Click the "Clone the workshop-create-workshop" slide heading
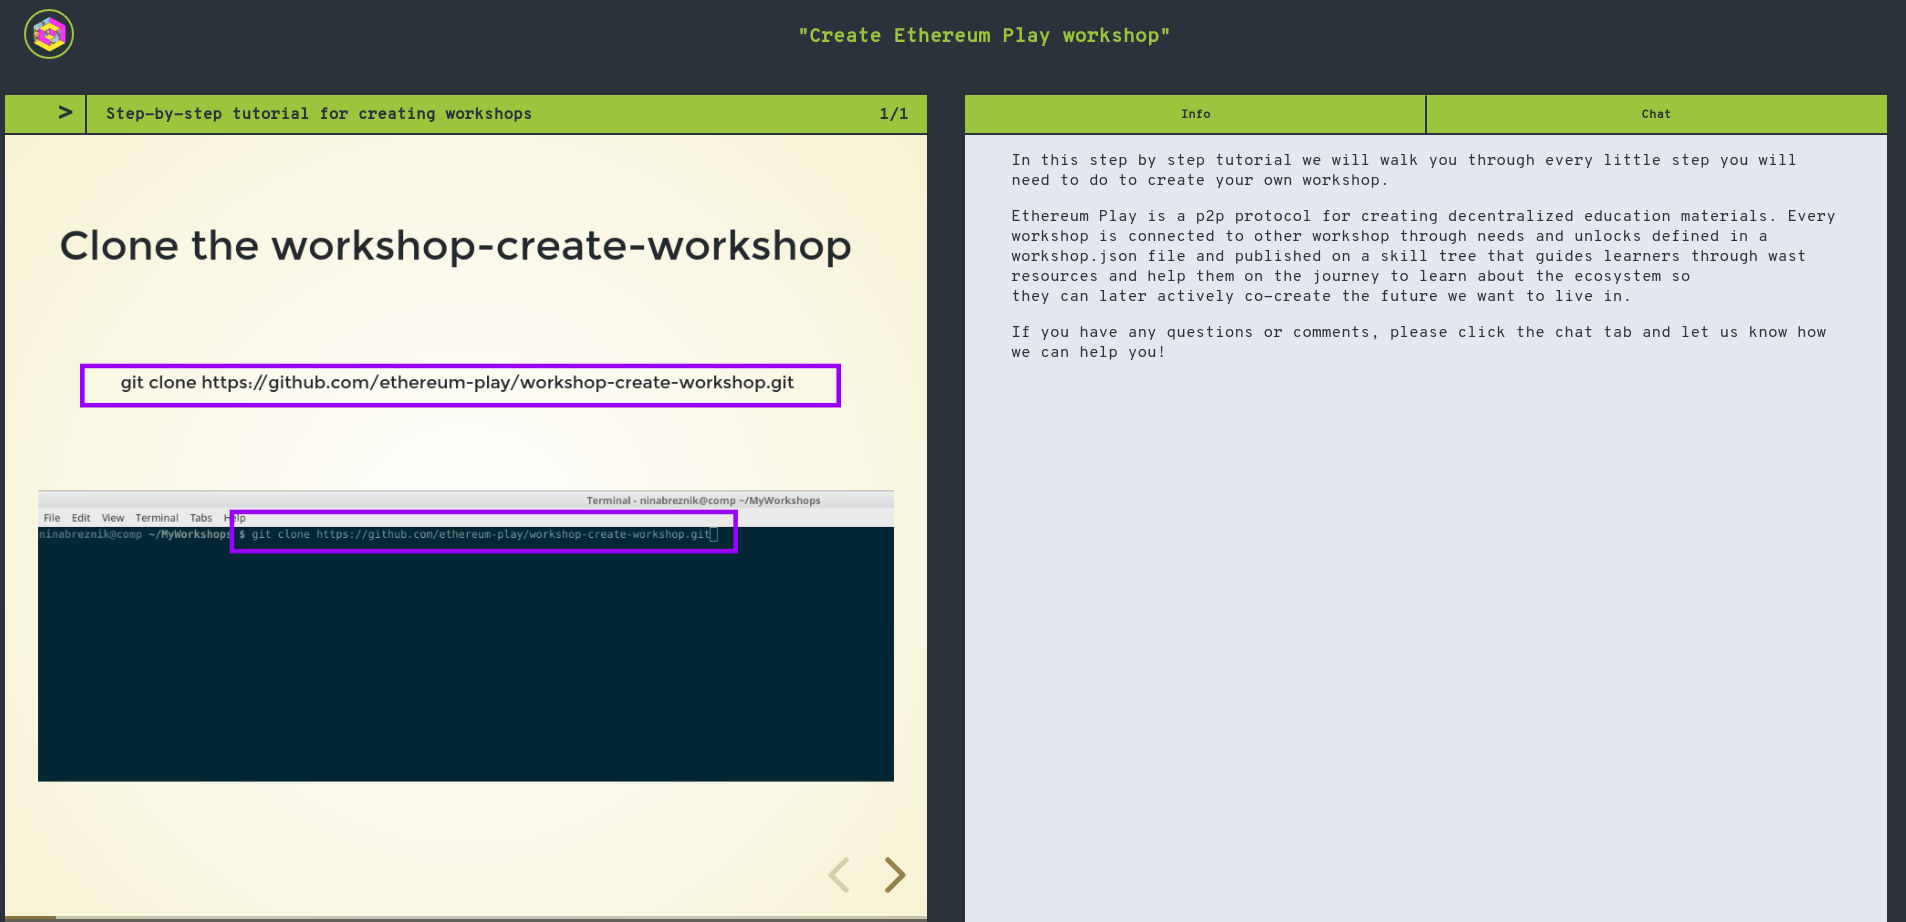Image resolution: width=1906 pixels, height=922 pixels. pos(455,246)
